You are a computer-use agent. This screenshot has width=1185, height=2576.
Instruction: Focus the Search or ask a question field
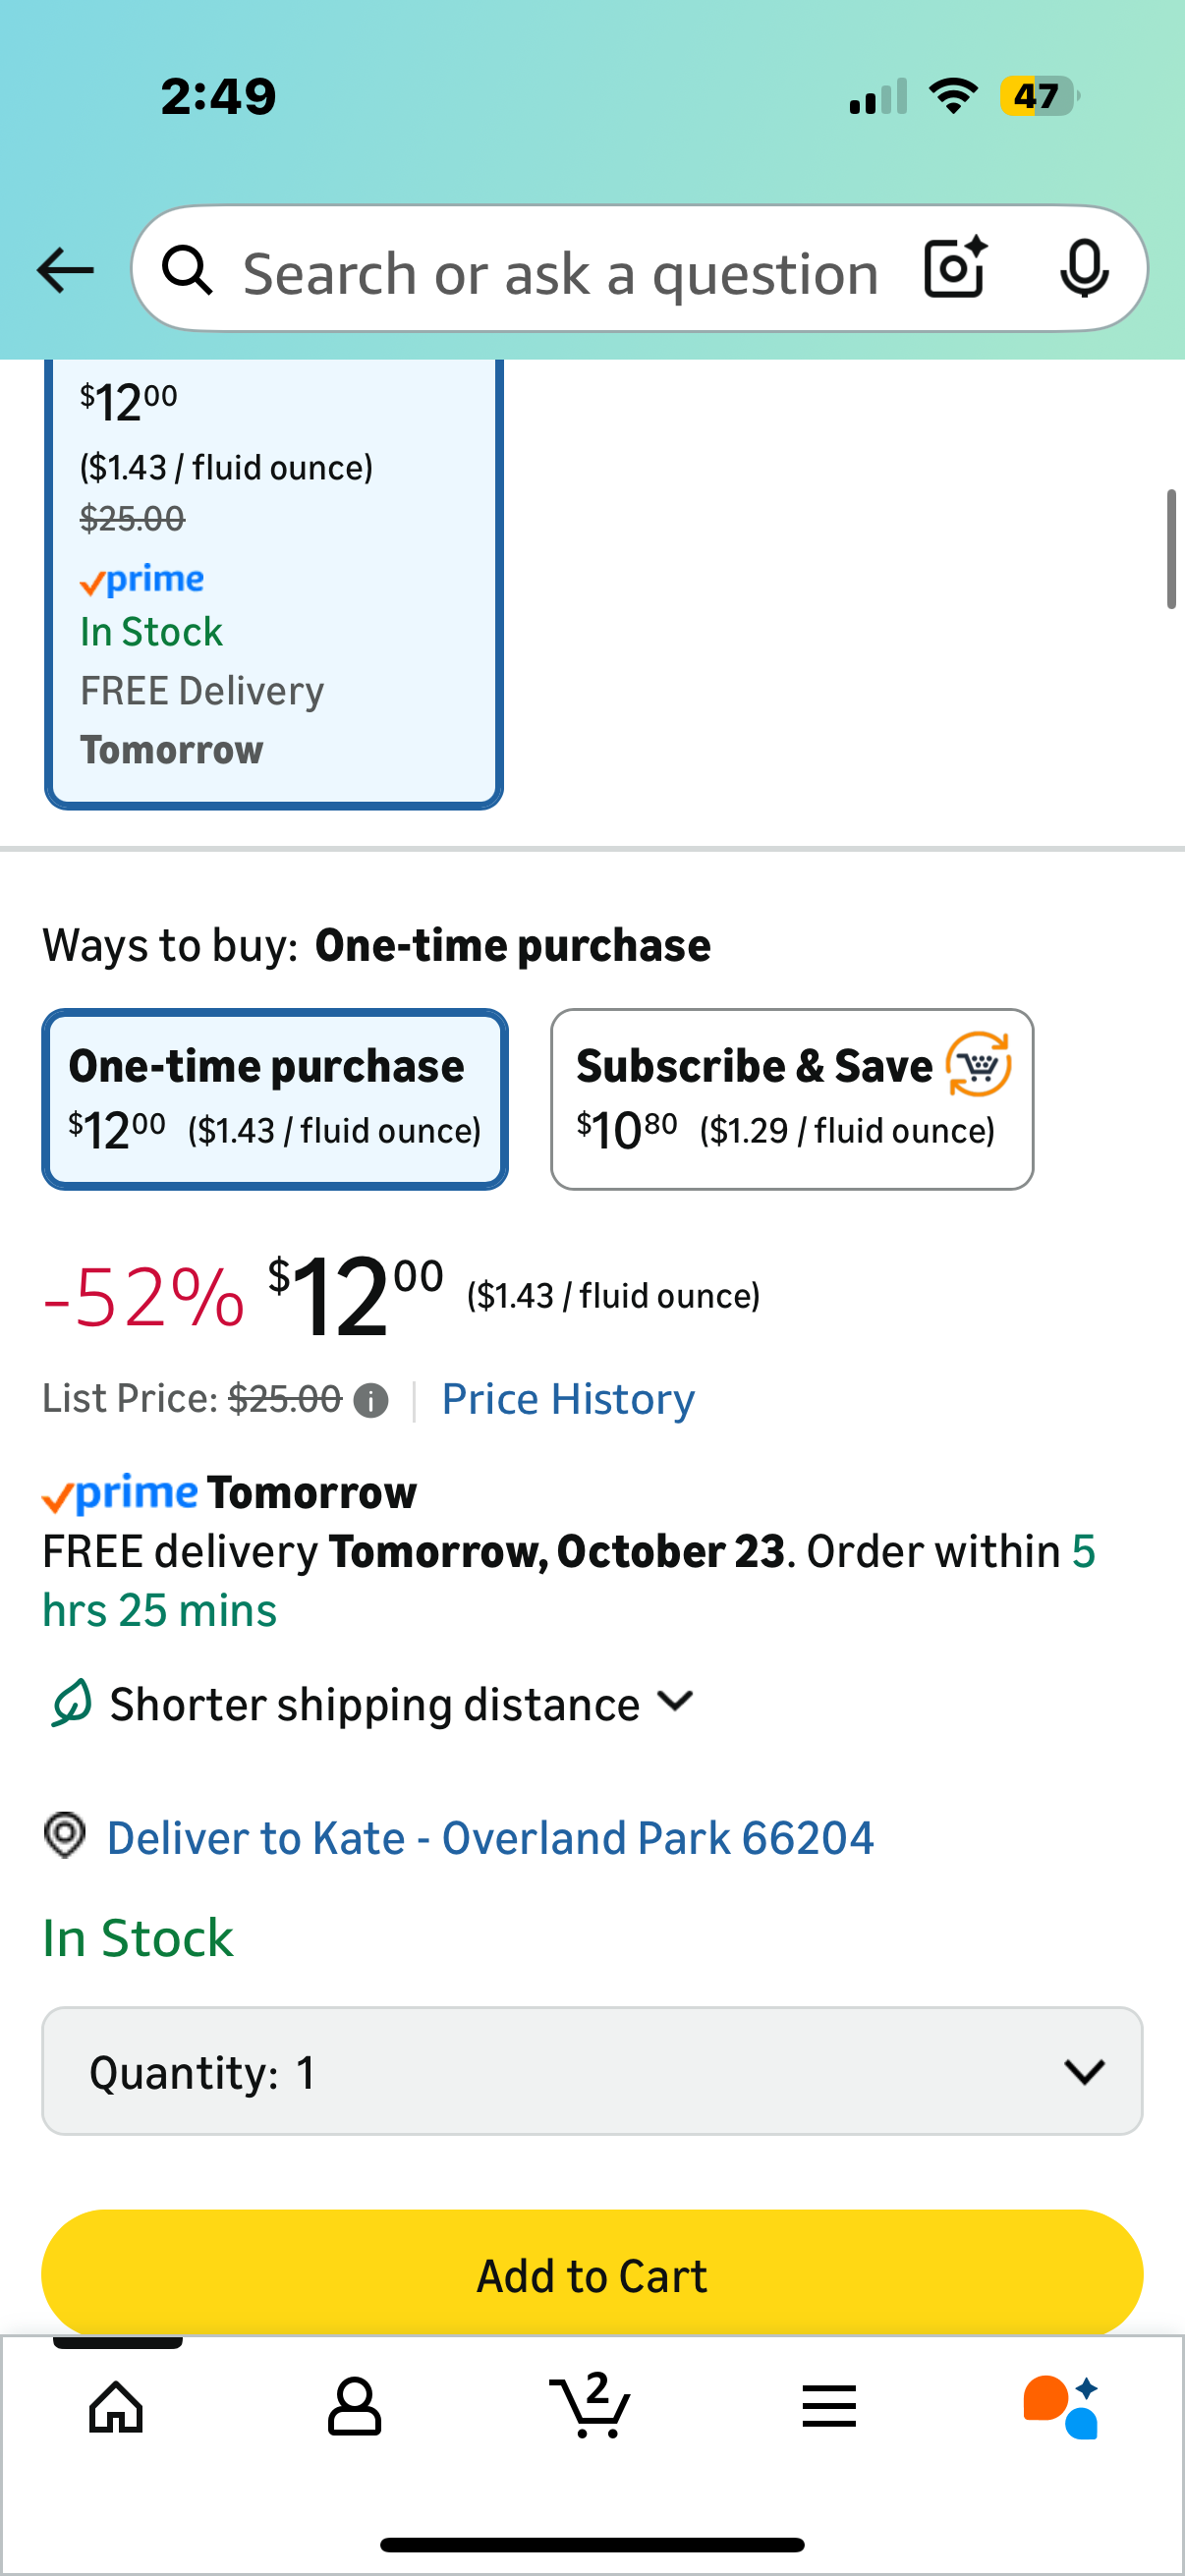pos(560,273)
